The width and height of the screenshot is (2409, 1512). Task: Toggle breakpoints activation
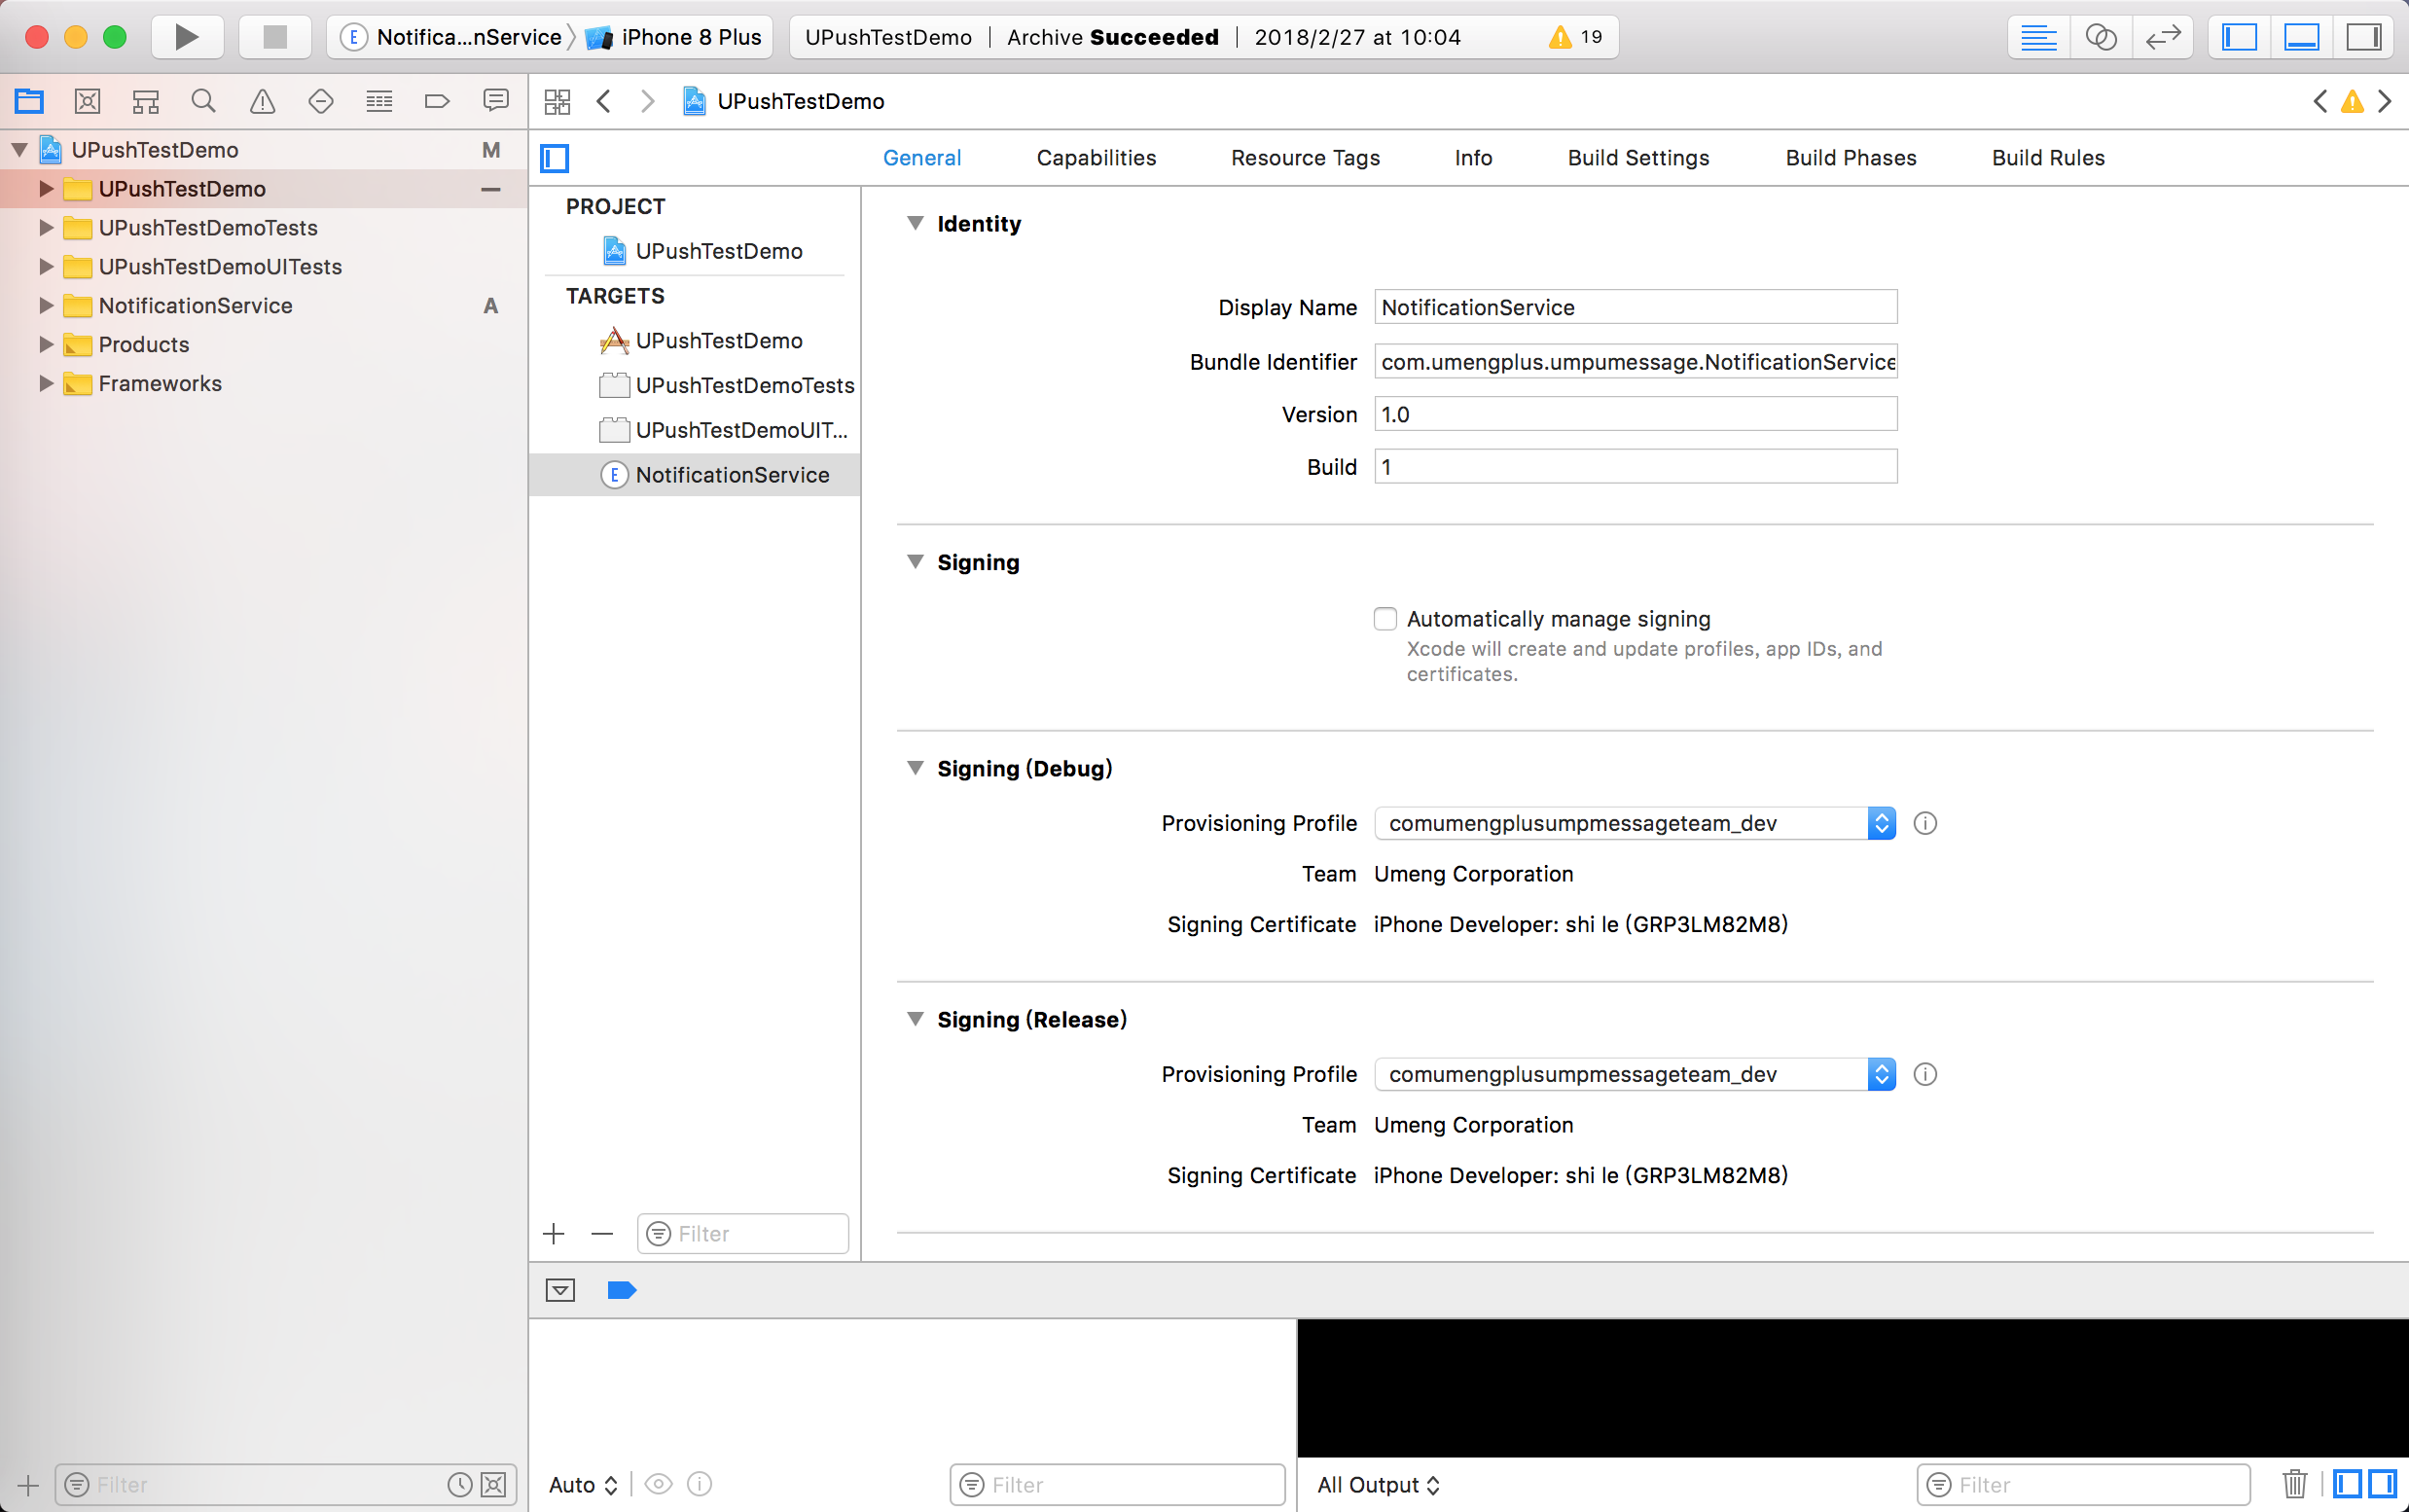point(622,1290)
